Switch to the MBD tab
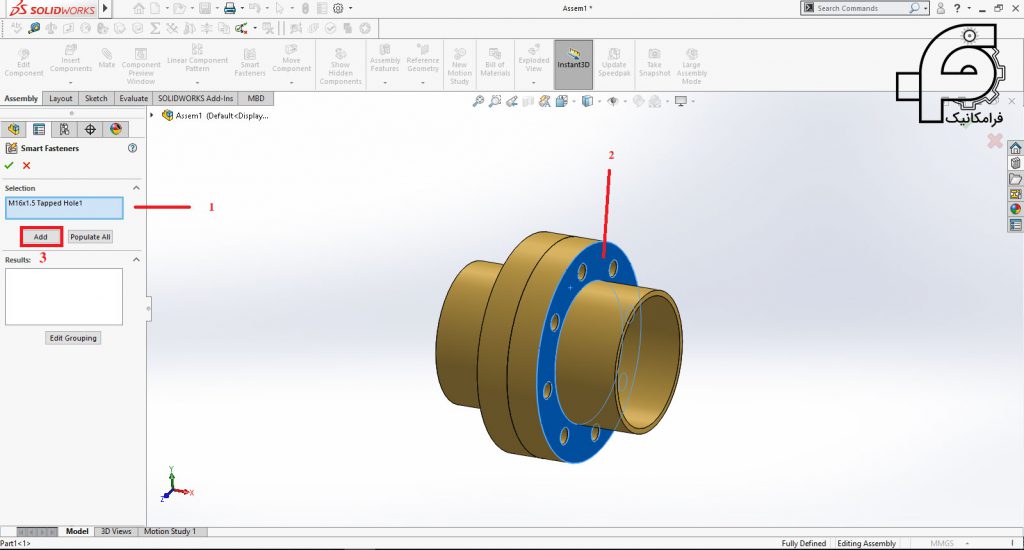 tap(256, 99)
